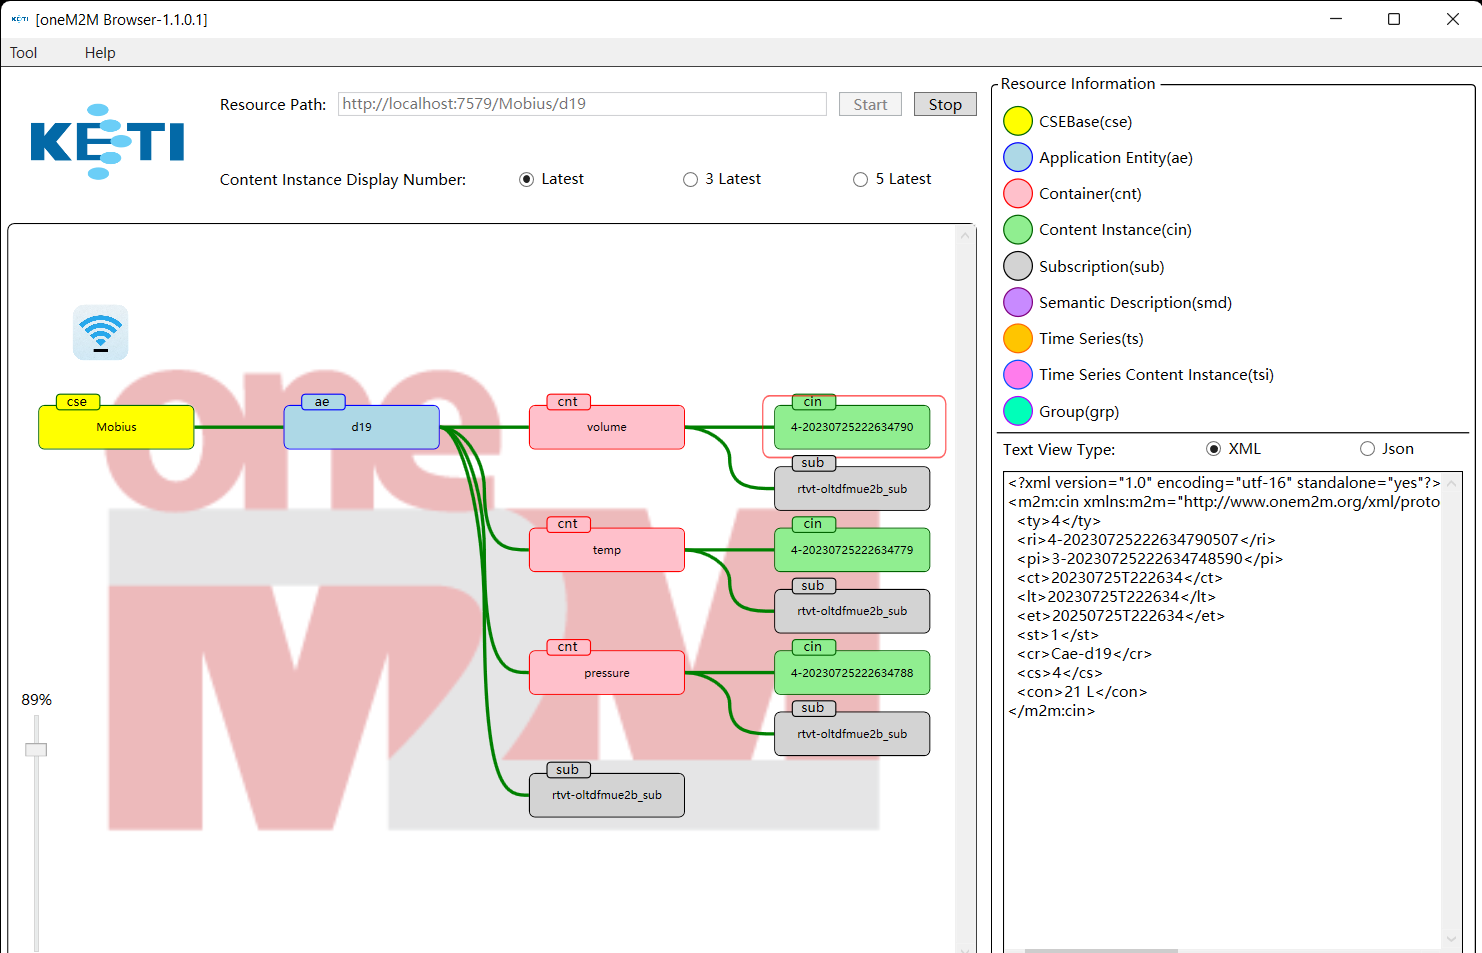Select the sub node under volume

pos(852,489)
